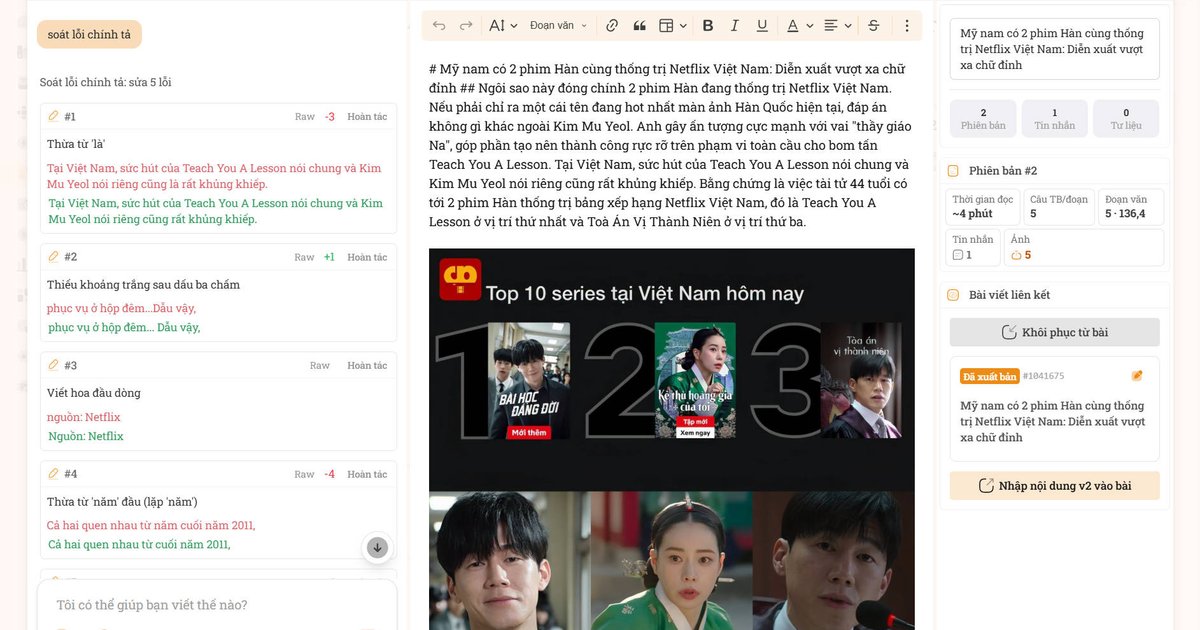Expand the text alignment dropdown arrow
Screen dimensions: 1200x630
coord(847,26)
